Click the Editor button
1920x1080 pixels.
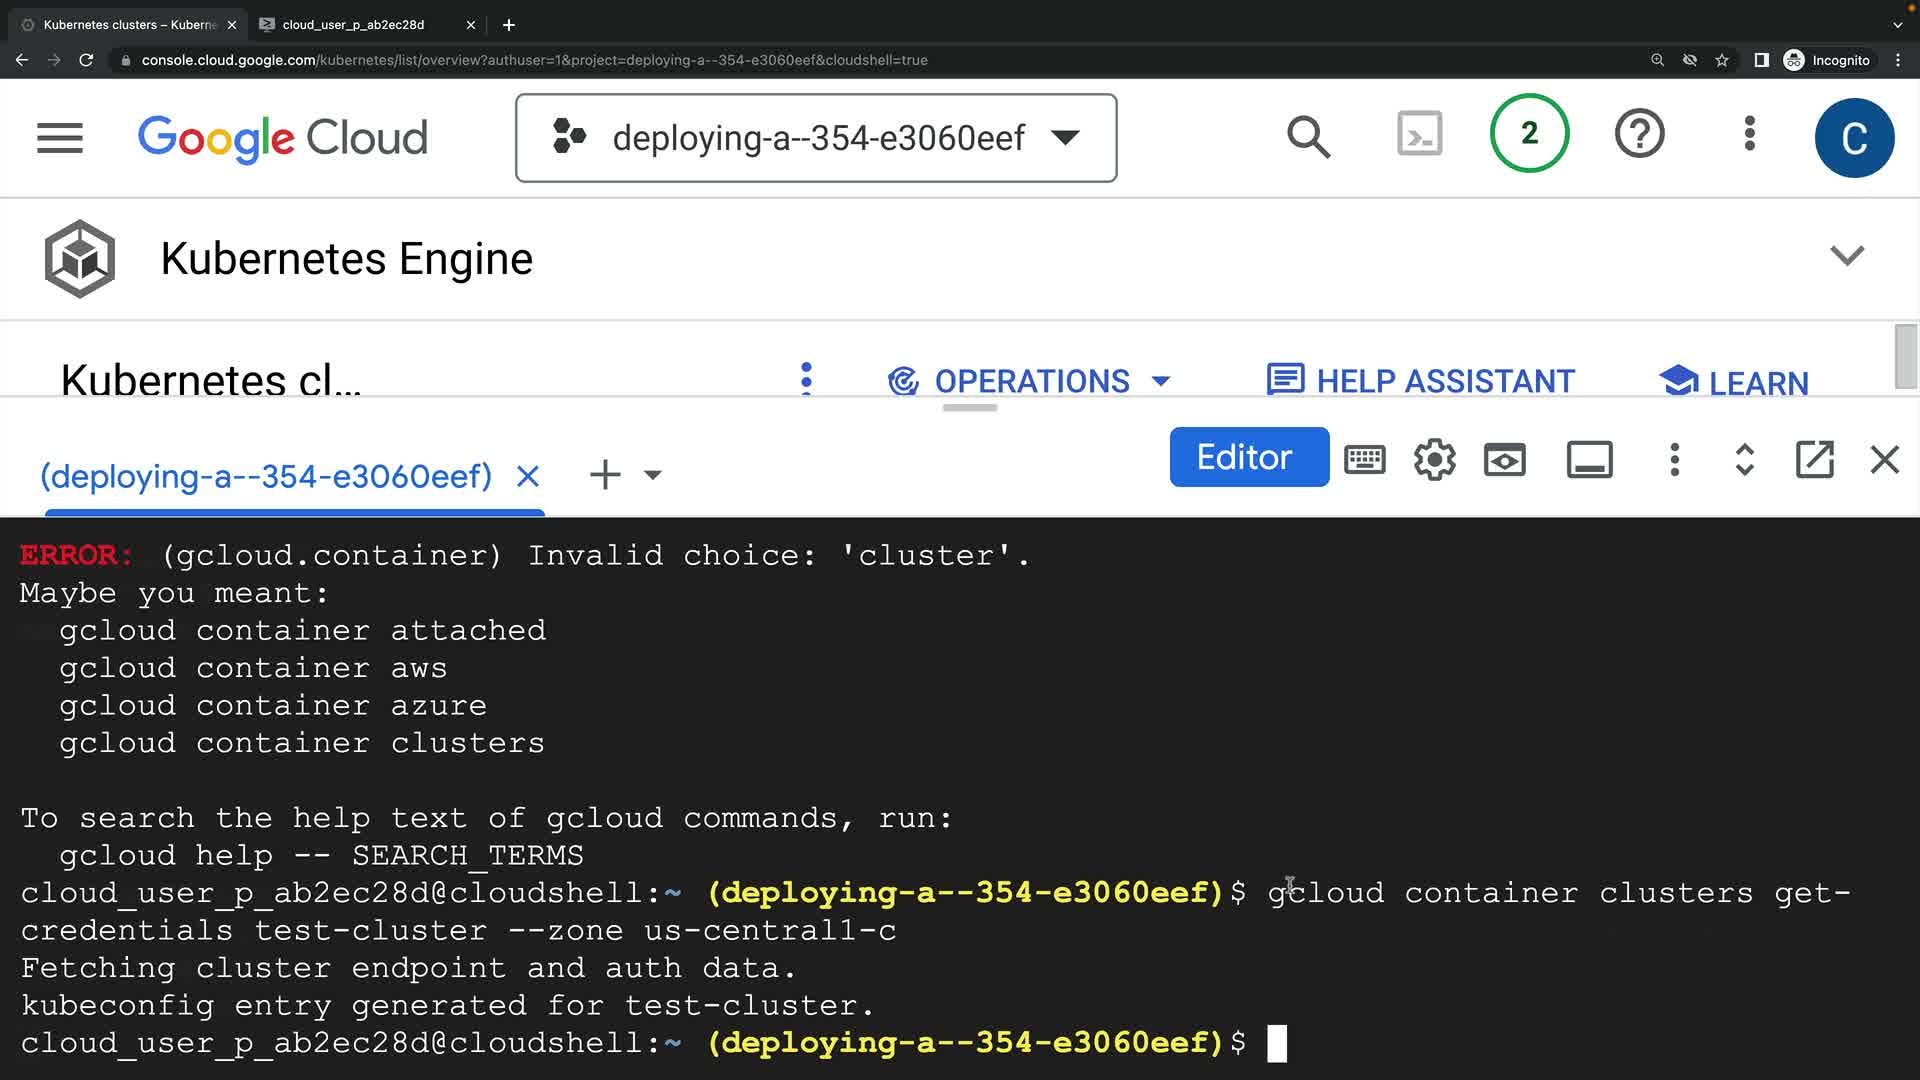tap(1248, 458)
